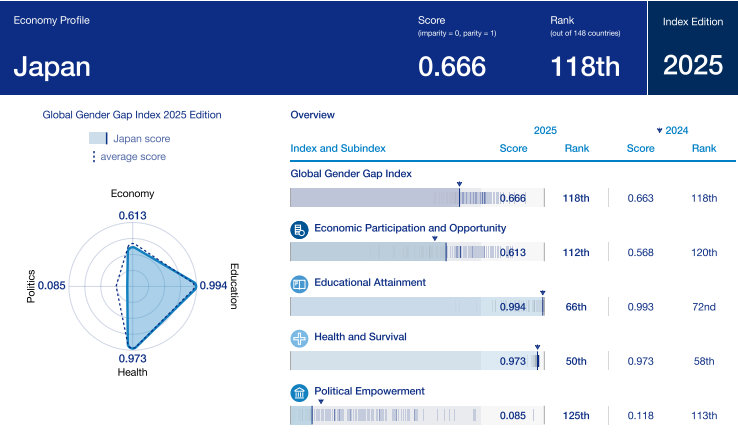Viewport: 738px width, 435px height.
Task: Click the Educational Attainment subindex label
Action: (370, 283)
